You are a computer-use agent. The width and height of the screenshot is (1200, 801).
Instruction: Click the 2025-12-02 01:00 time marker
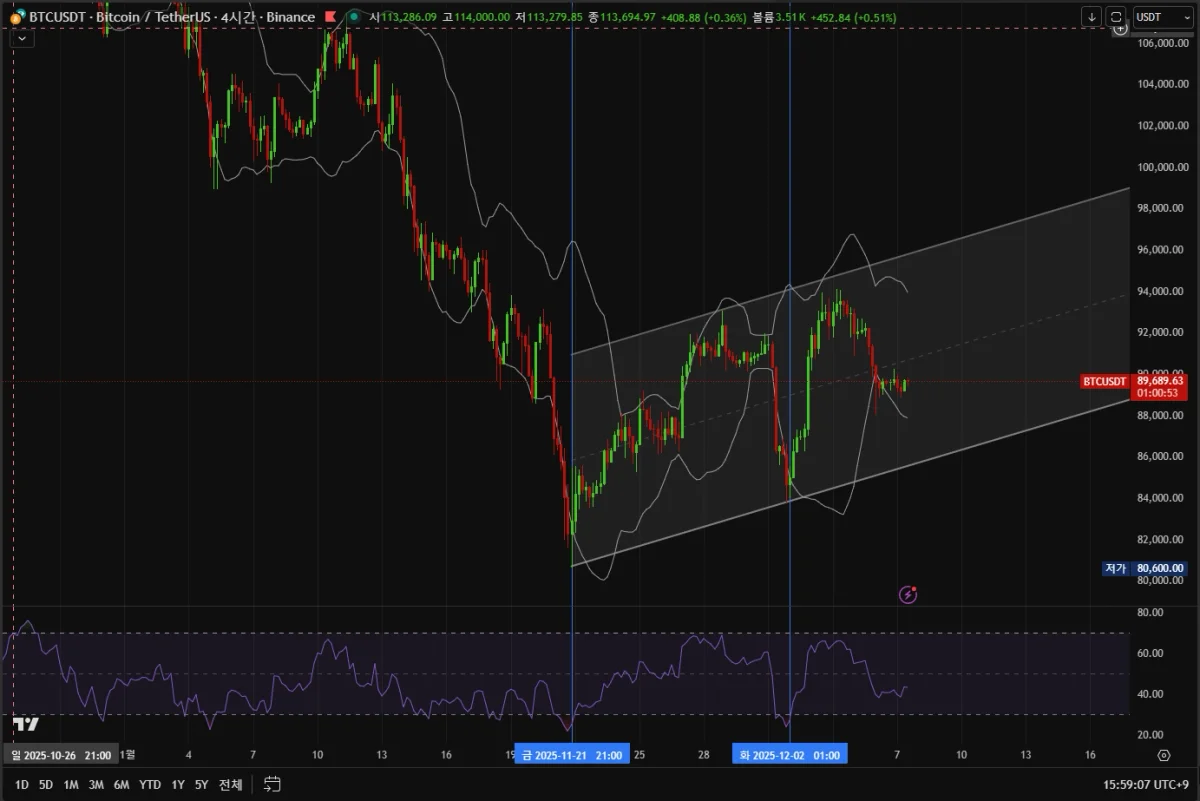pyautogui.click(x=790, y=755)
